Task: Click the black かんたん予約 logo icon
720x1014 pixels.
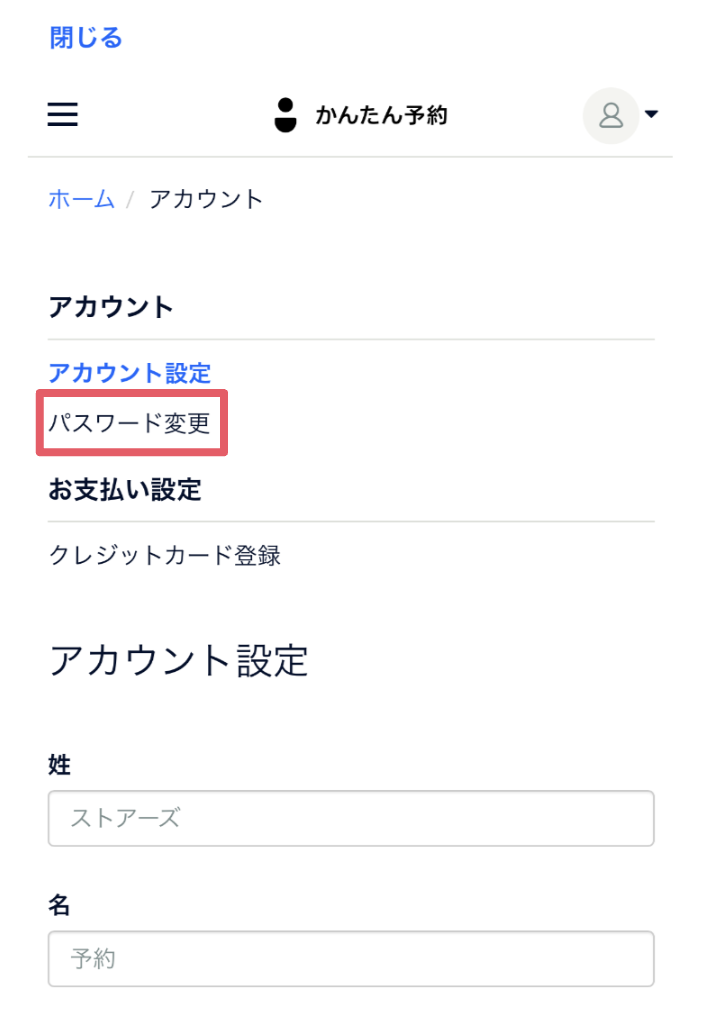Action: (285, 115)
